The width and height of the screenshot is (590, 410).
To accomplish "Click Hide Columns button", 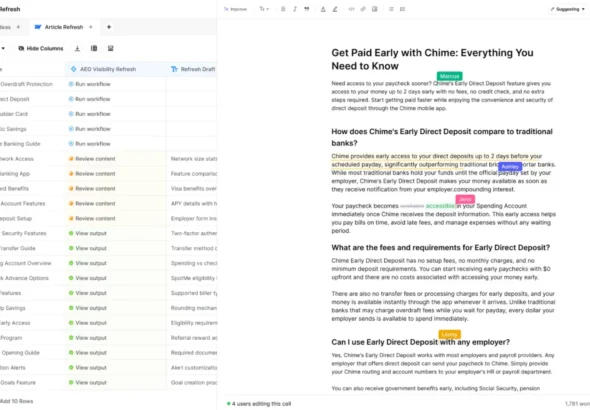I will click(x=41, y=48).
